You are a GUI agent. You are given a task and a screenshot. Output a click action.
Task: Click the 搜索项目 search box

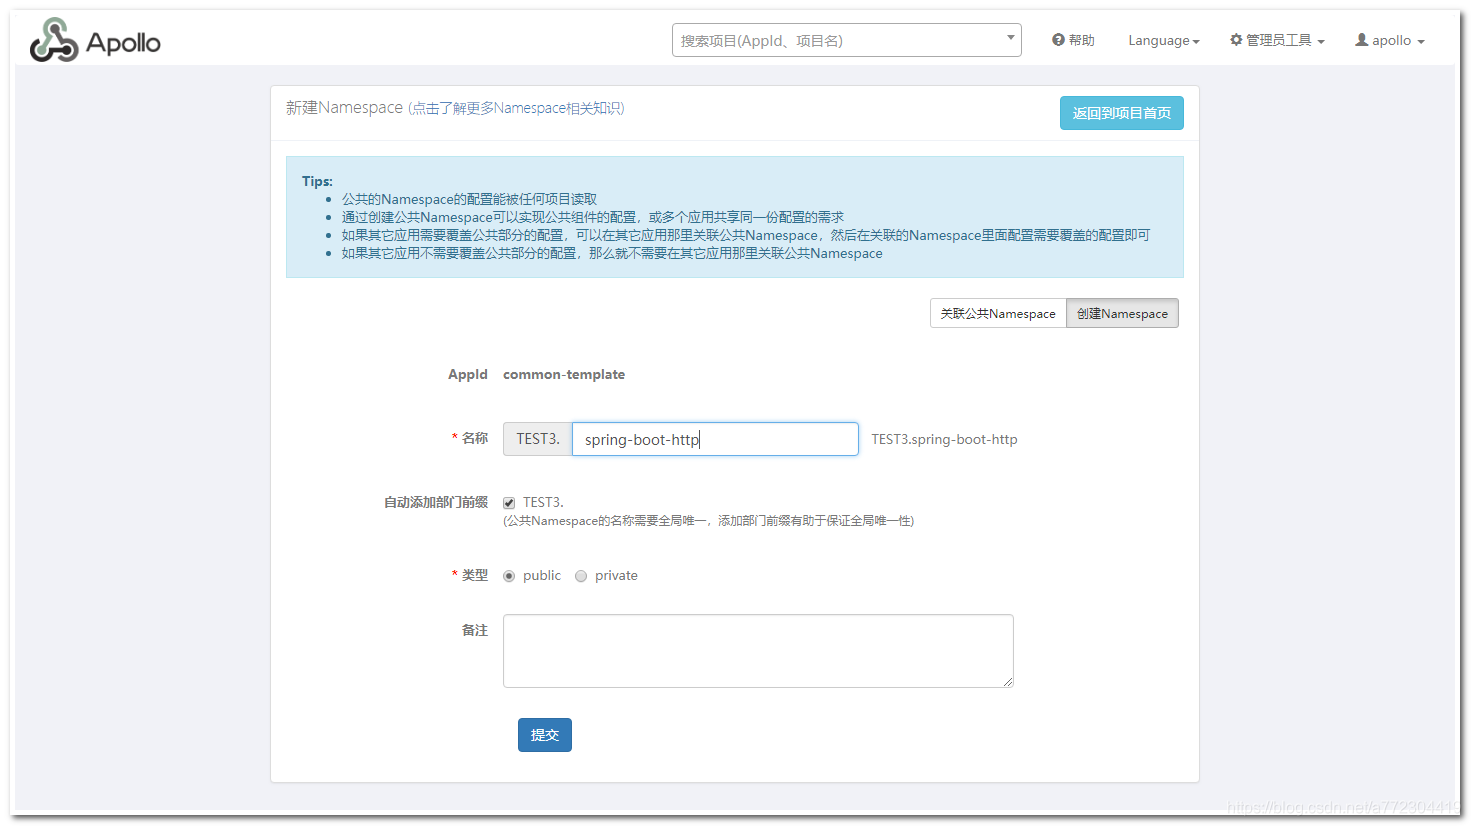[840, 39]
